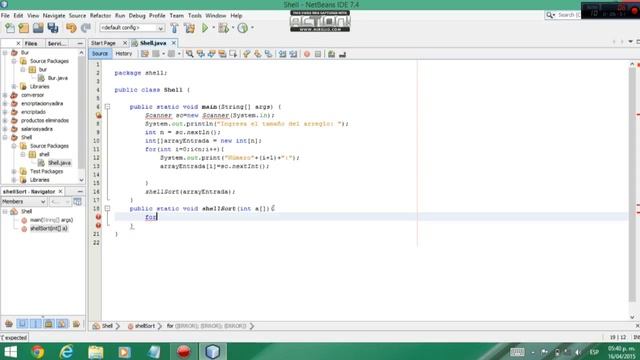Switch to the Files panel tab

tap(31, 43)
